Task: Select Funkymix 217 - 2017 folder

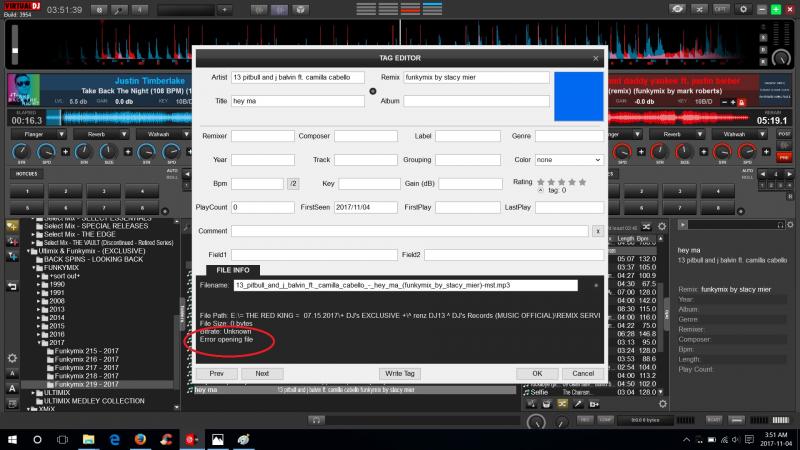Action: point(82,368)
